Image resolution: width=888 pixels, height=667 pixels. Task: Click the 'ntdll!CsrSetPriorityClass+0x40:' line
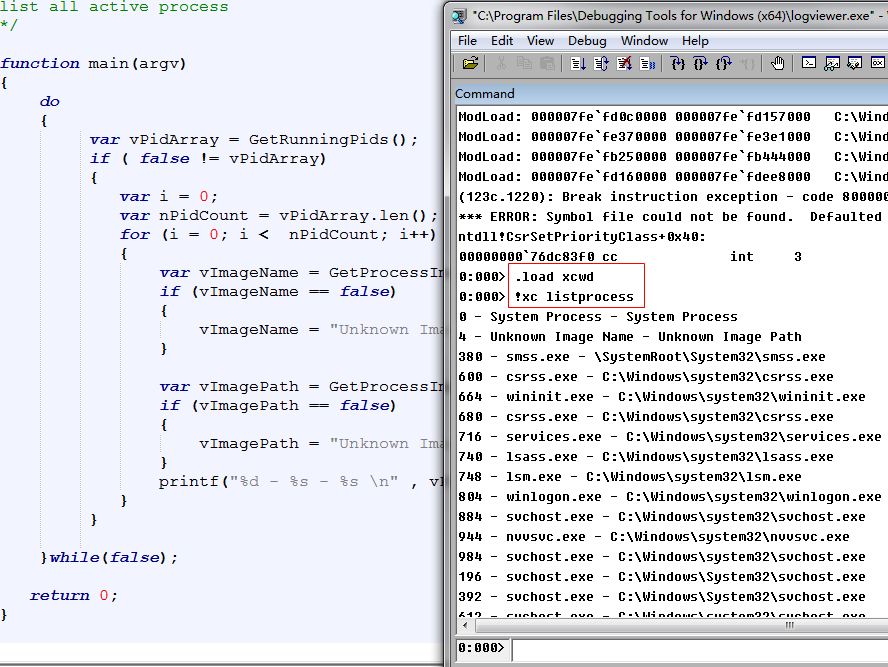[x=582, y=237]
